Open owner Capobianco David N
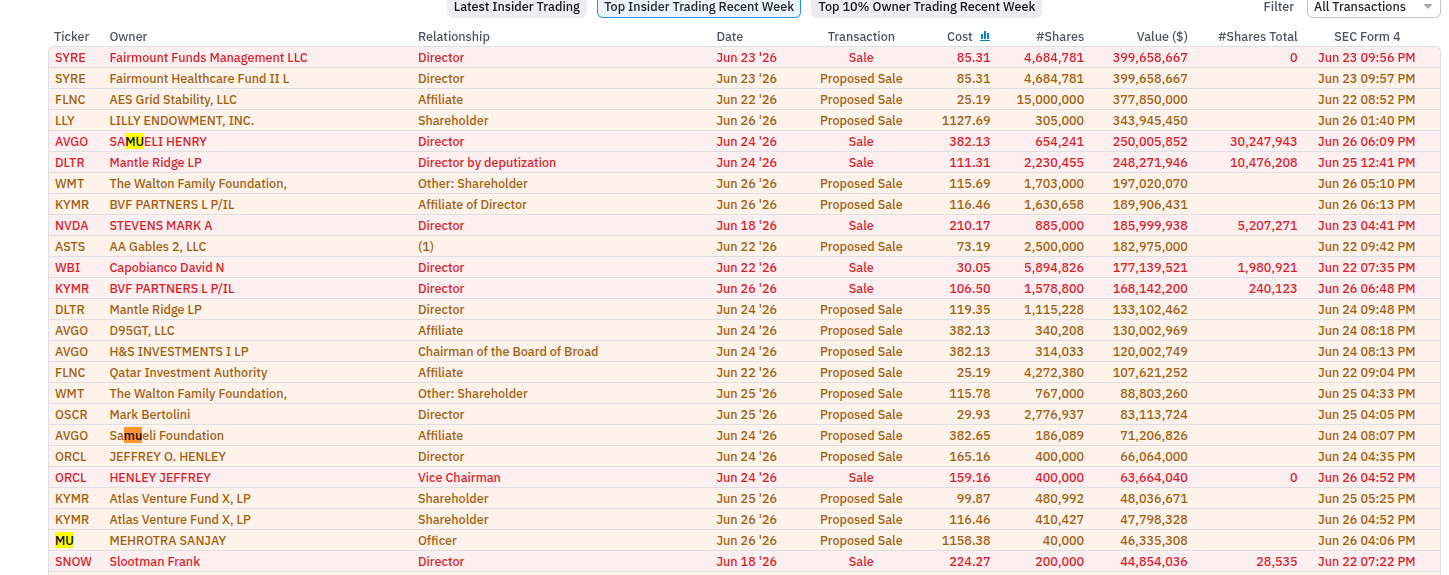The height and width of the screenshot is (575, 1449). [167, 267]
